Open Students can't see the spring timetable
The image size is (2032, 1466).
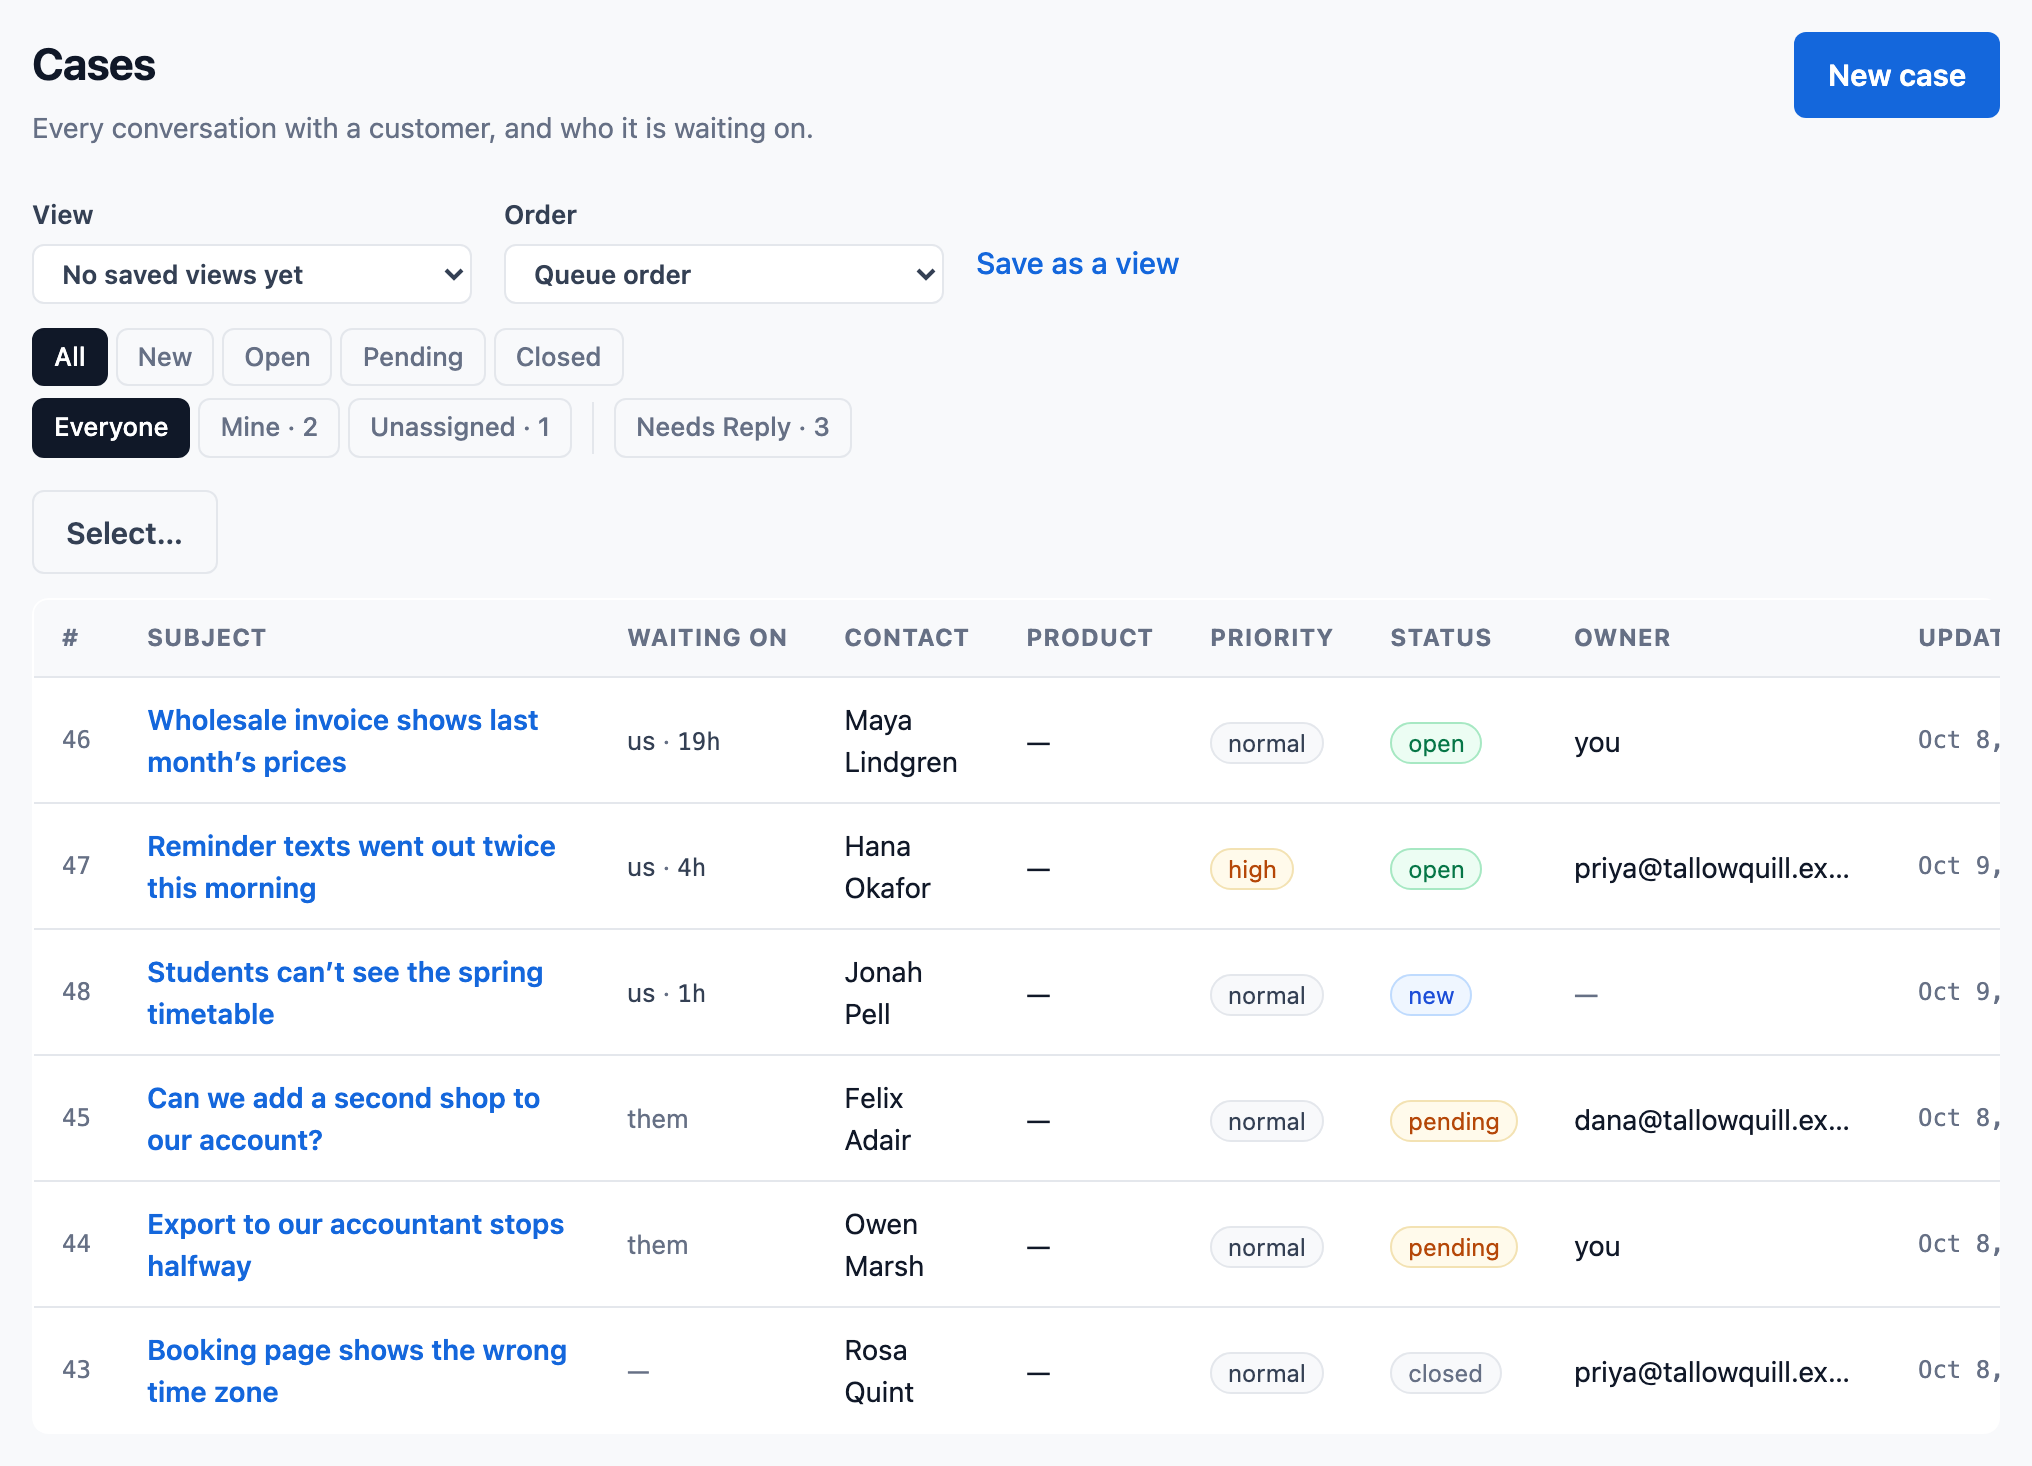coord(345,993)
